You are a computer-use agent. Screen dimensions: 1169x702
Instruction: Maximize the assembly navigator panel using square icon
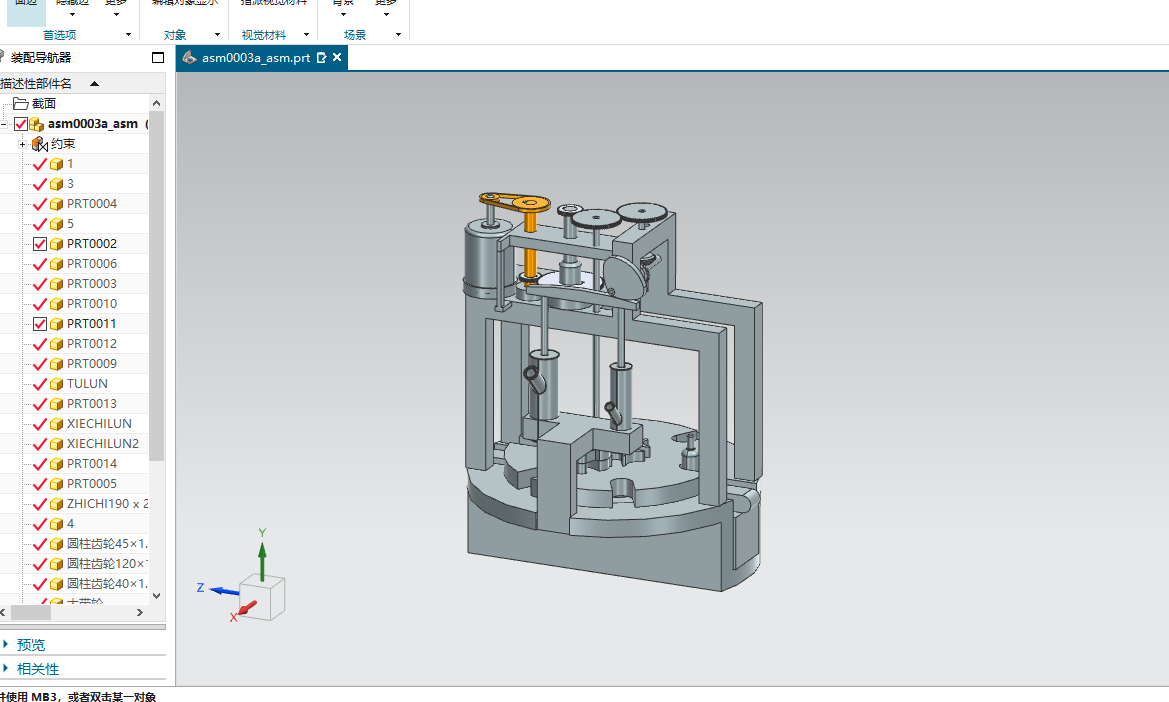pyautogui.click(x=157, y=57)
